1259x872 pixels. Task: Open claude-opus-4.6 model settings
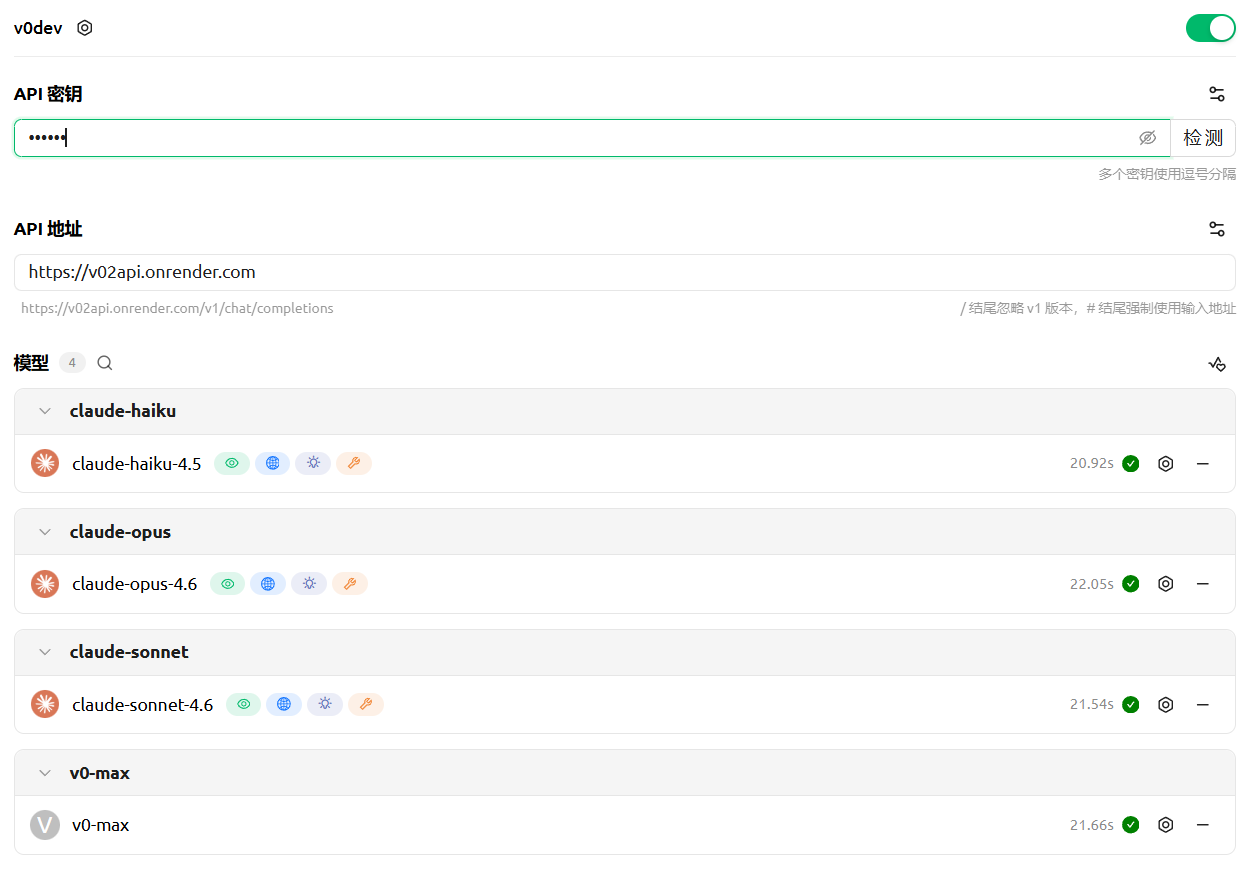[1165, 584]
